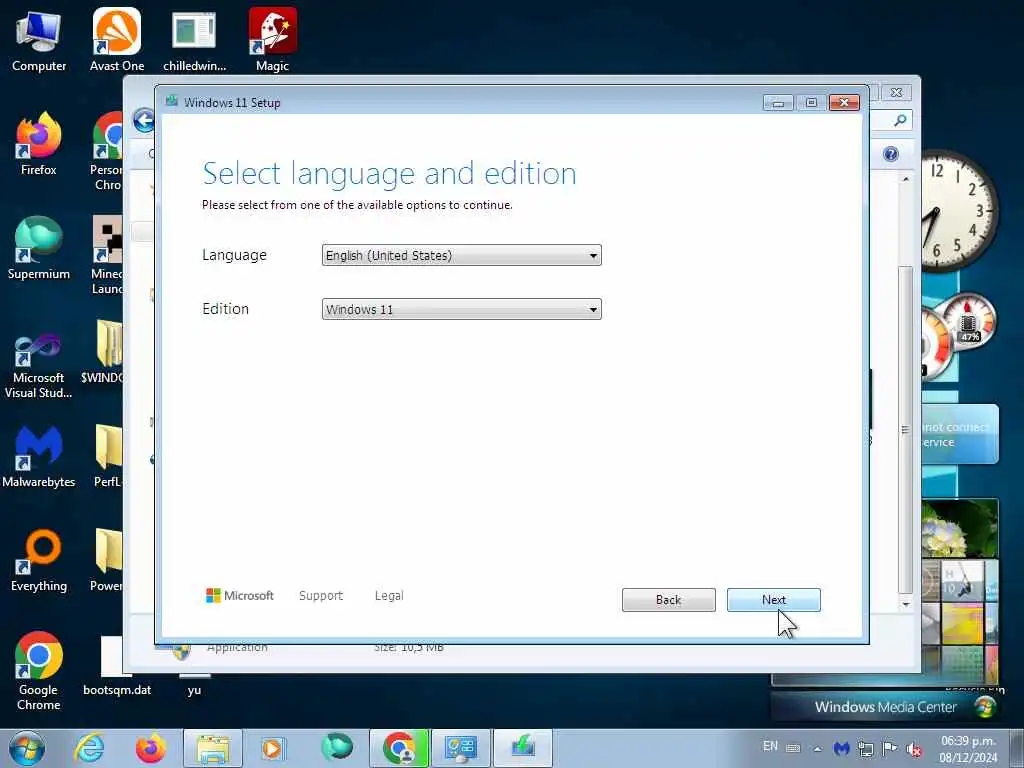Click the Next button

[x=773, y=600]
